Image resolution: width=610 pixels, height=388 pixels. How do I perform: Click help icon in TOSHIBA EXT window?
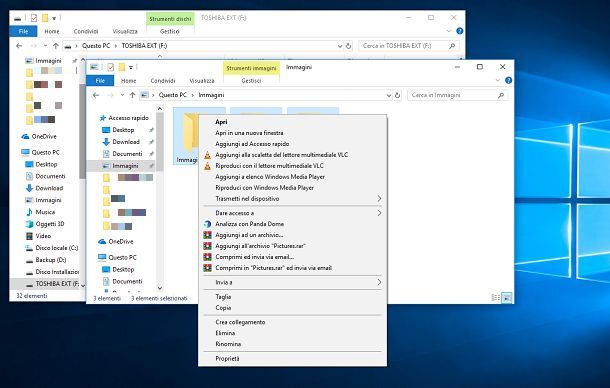click(459, 31)
